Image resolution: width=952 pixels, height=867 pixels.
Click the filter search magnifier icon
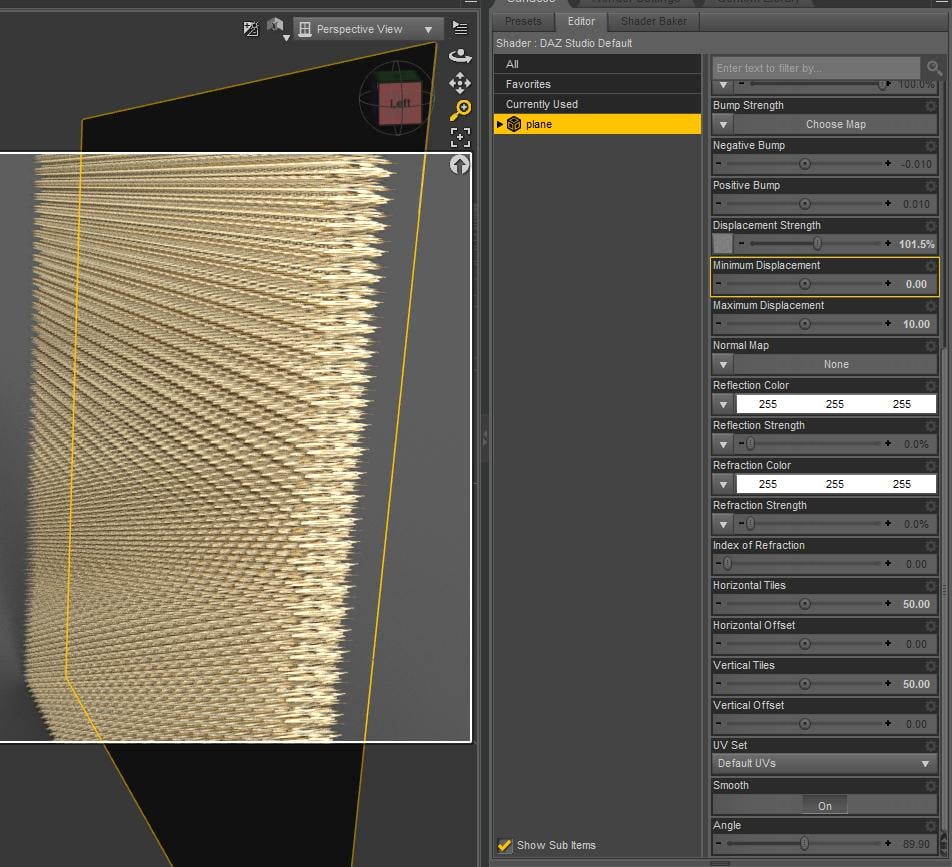click(934, 67)
